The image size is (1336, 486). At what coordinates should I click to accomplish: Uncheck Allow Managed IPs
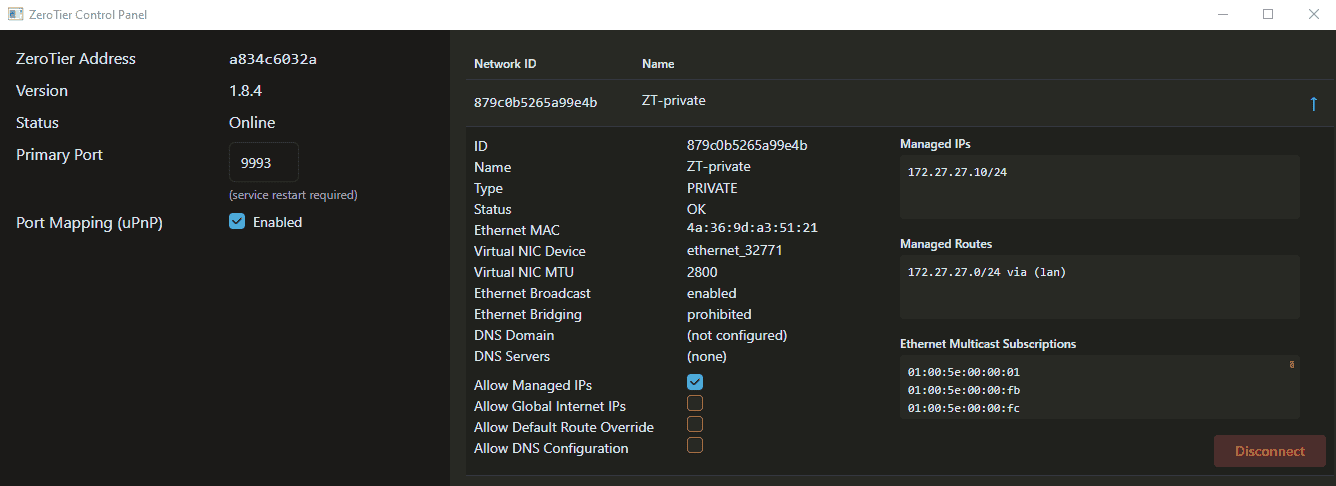(695, 382)
